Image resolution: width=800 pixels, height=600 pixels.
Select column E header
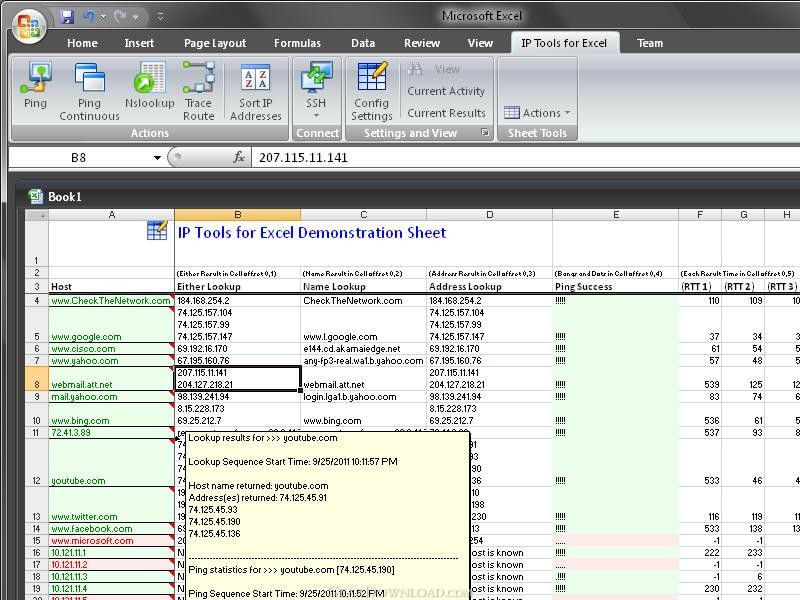tap(616, 215)
